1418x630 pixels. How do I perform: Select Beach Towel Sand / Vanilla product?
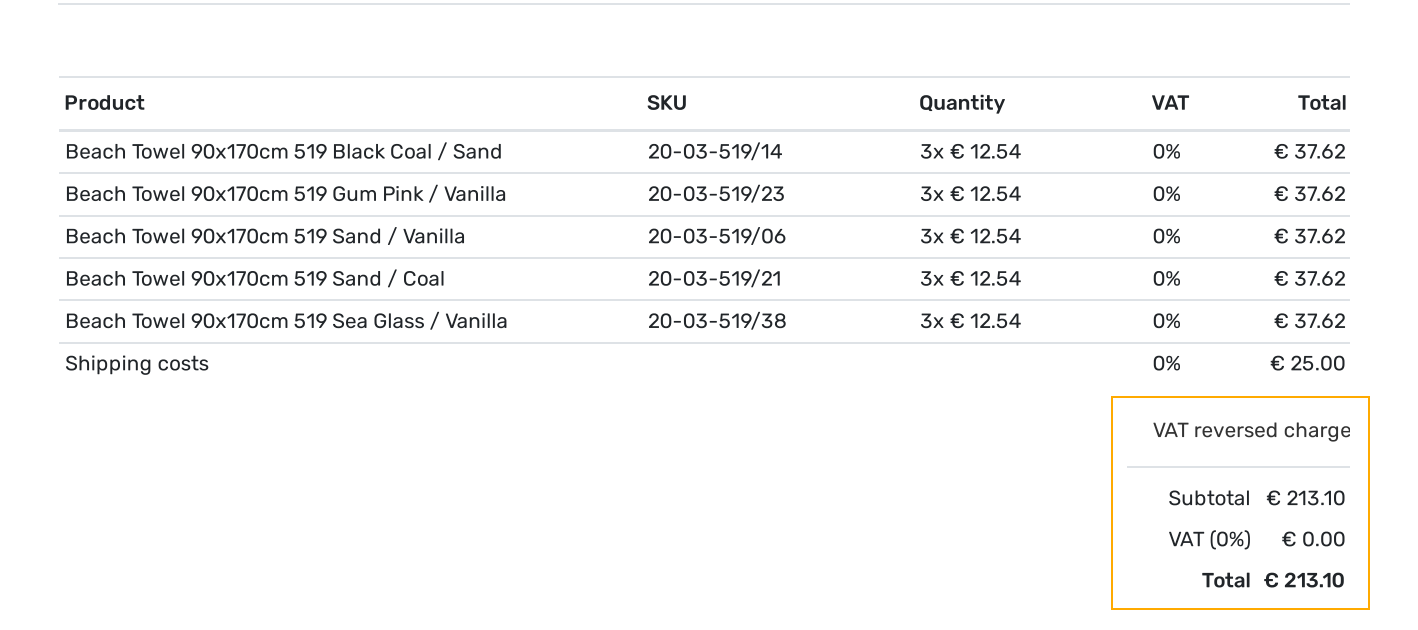pos(265,237)
